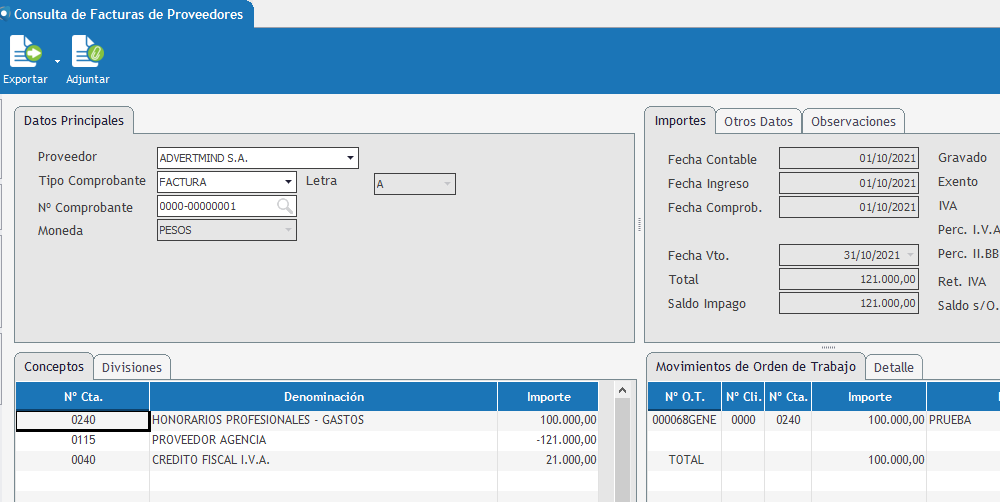Switch to the Importes tab

680,121
